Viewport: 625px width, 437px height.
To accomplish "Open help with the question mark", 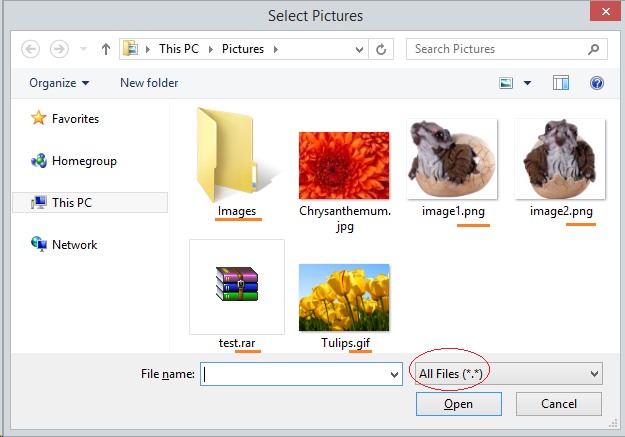I will click(x=597, y=83).
